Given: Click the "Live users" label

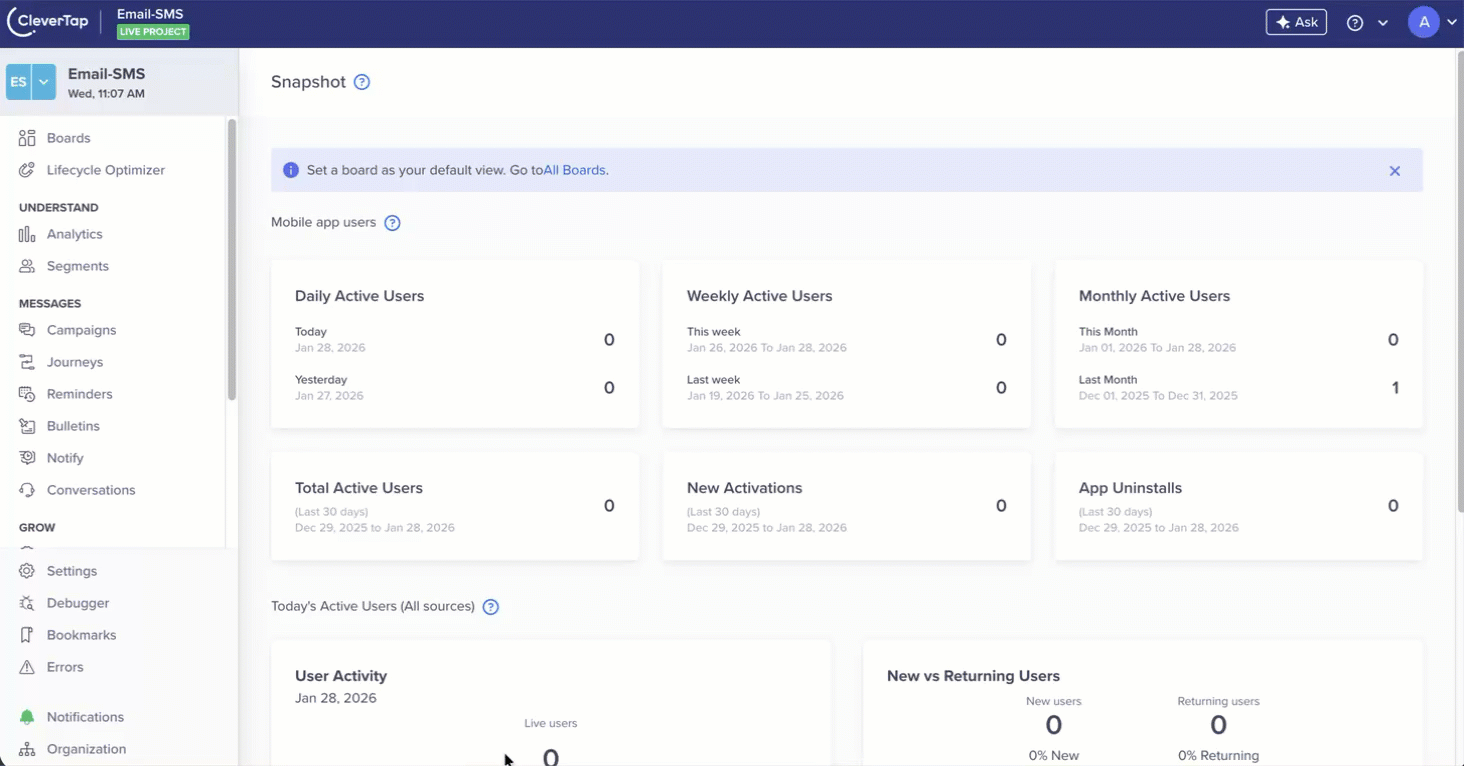Looking at the screenshot, I should point(551,723).
